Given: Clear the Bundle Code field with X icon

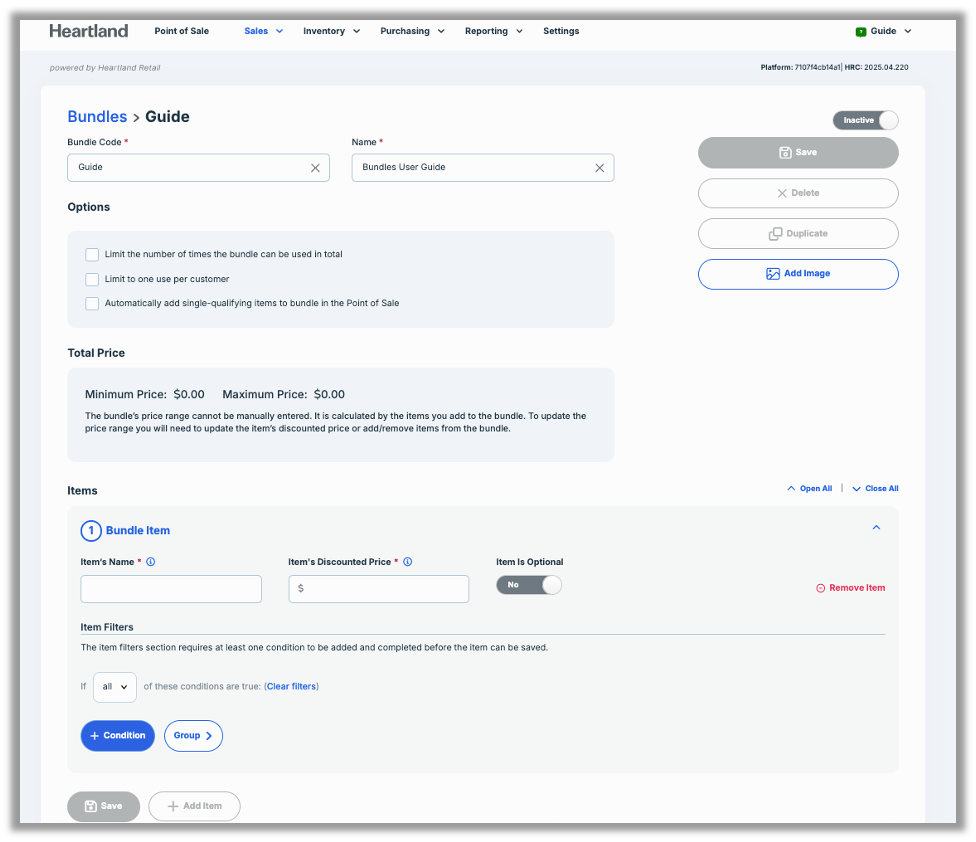Looking at the screenshot, I should pyautogui.click(x=315, y=168).
